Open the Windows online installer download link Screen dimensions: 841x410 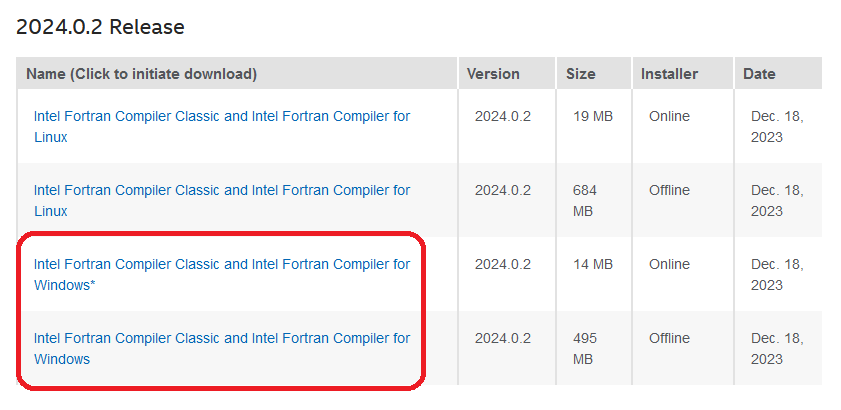tap(221, 265)
